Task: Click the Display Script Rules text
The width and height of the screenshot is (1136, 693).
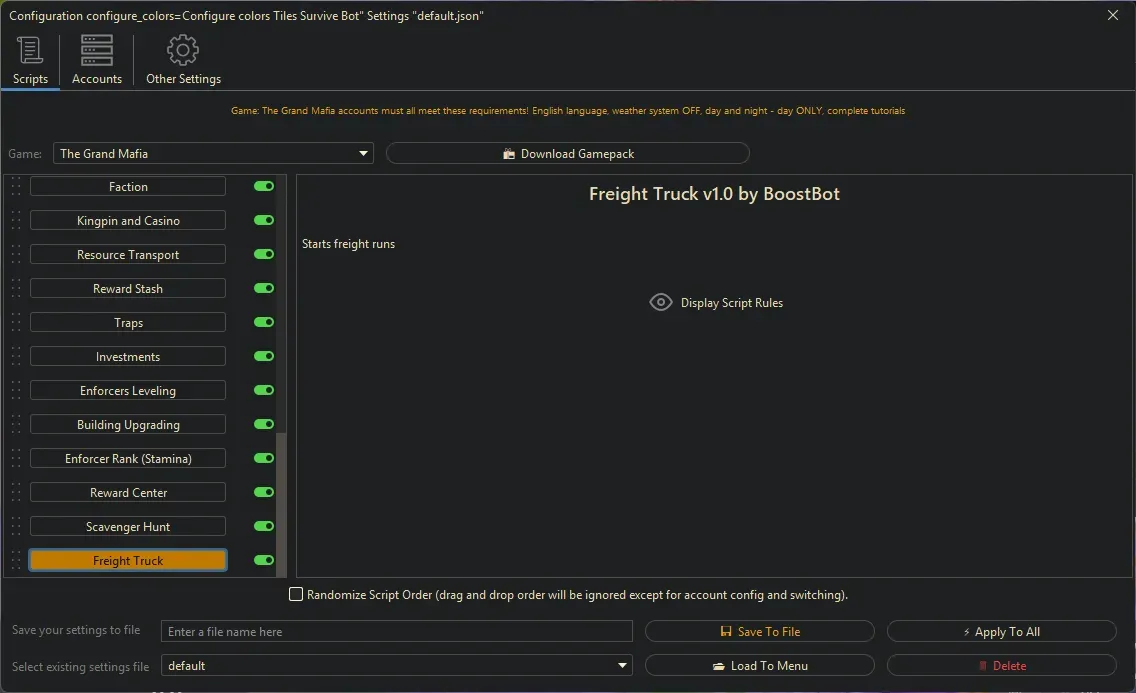Action: 732,303
